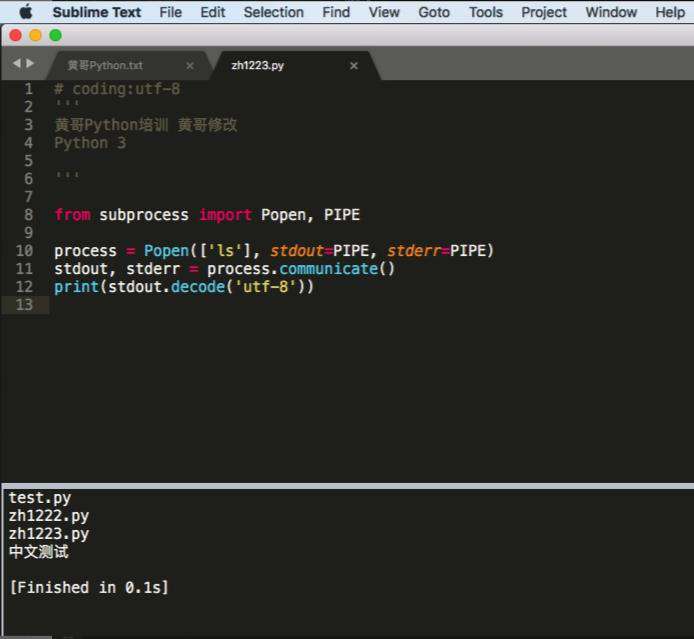The width and height of the screenshot is (694, 639).
Task: Open the Goto menu
Action: (434, 12)
